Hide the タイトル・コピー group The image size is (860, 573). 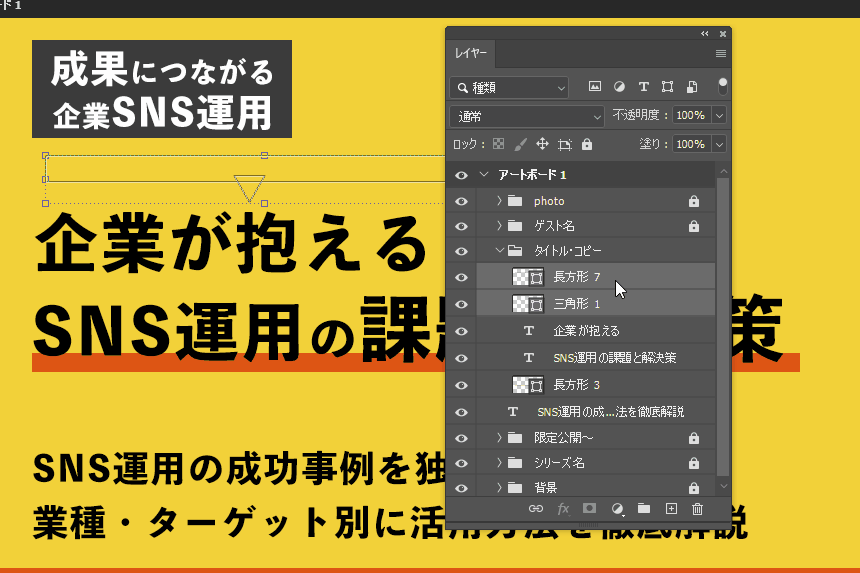pyautogui.click(x=461, y=251)
